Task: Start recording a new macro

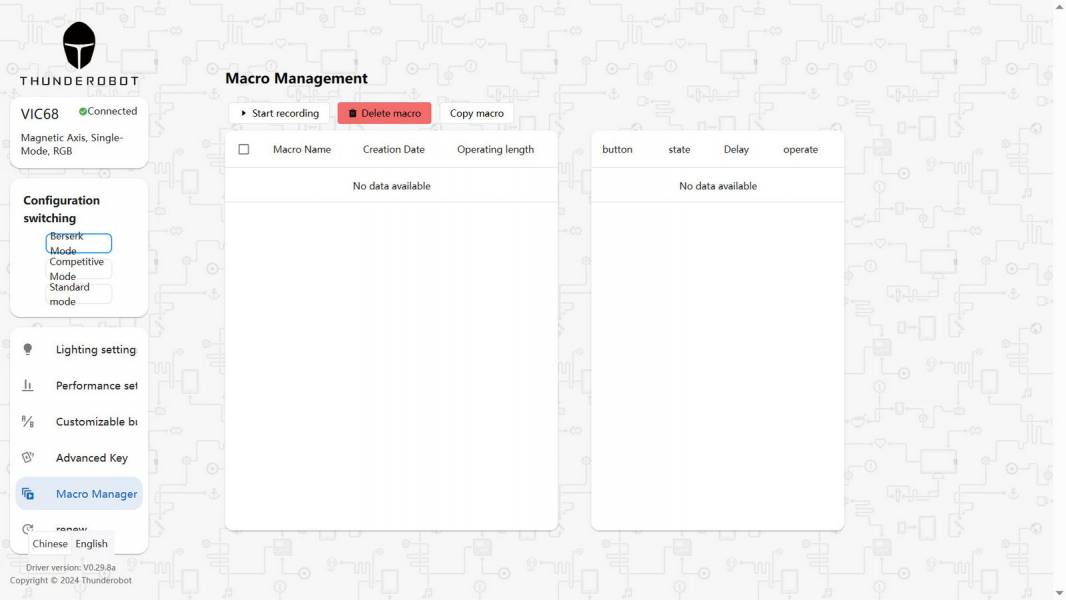Action: (x=279, y=113)
